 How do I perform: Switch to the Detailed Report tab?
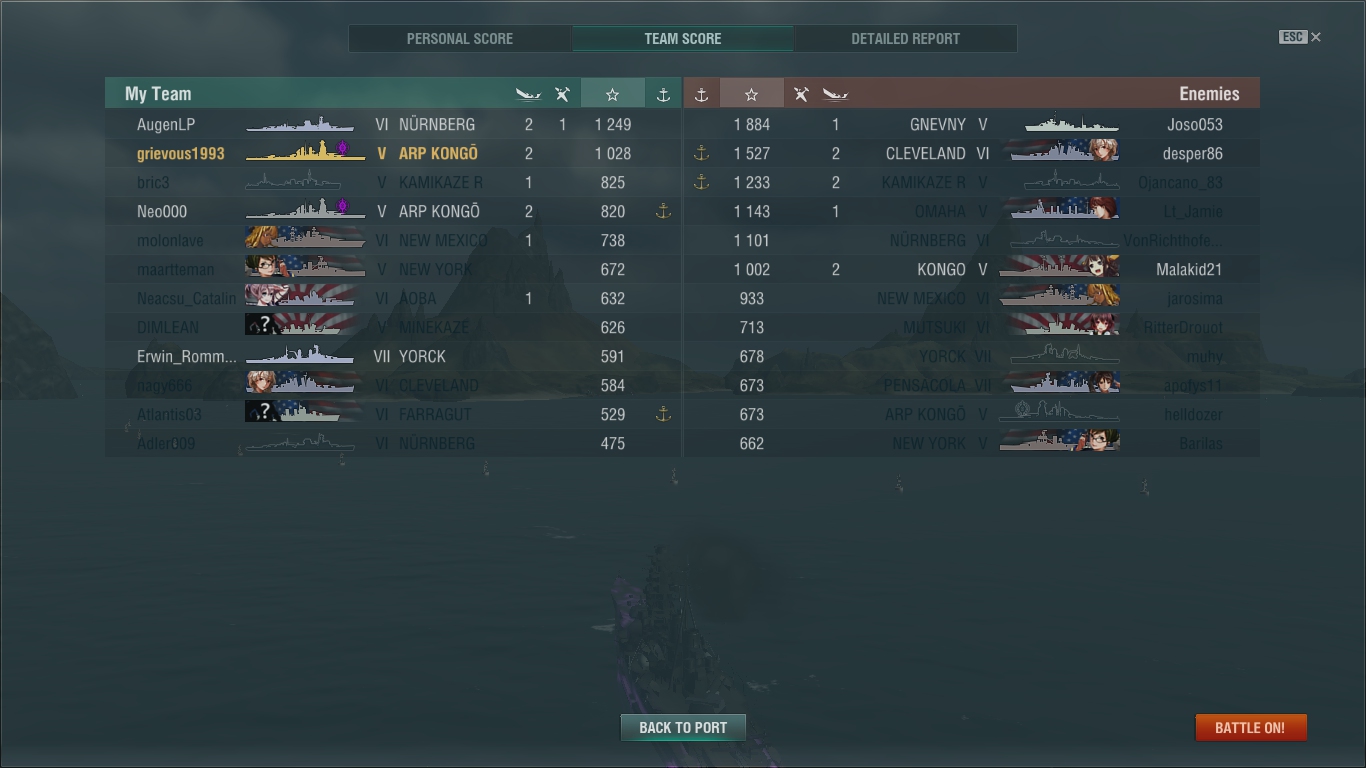(x=905, y=39)
